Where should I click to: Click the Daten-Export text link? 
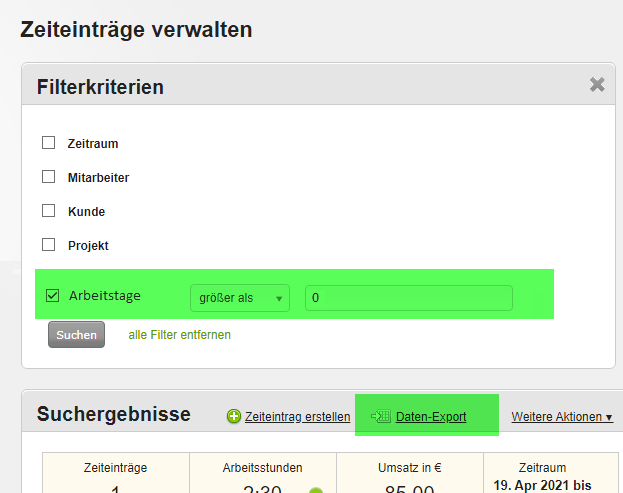[431, 417]
